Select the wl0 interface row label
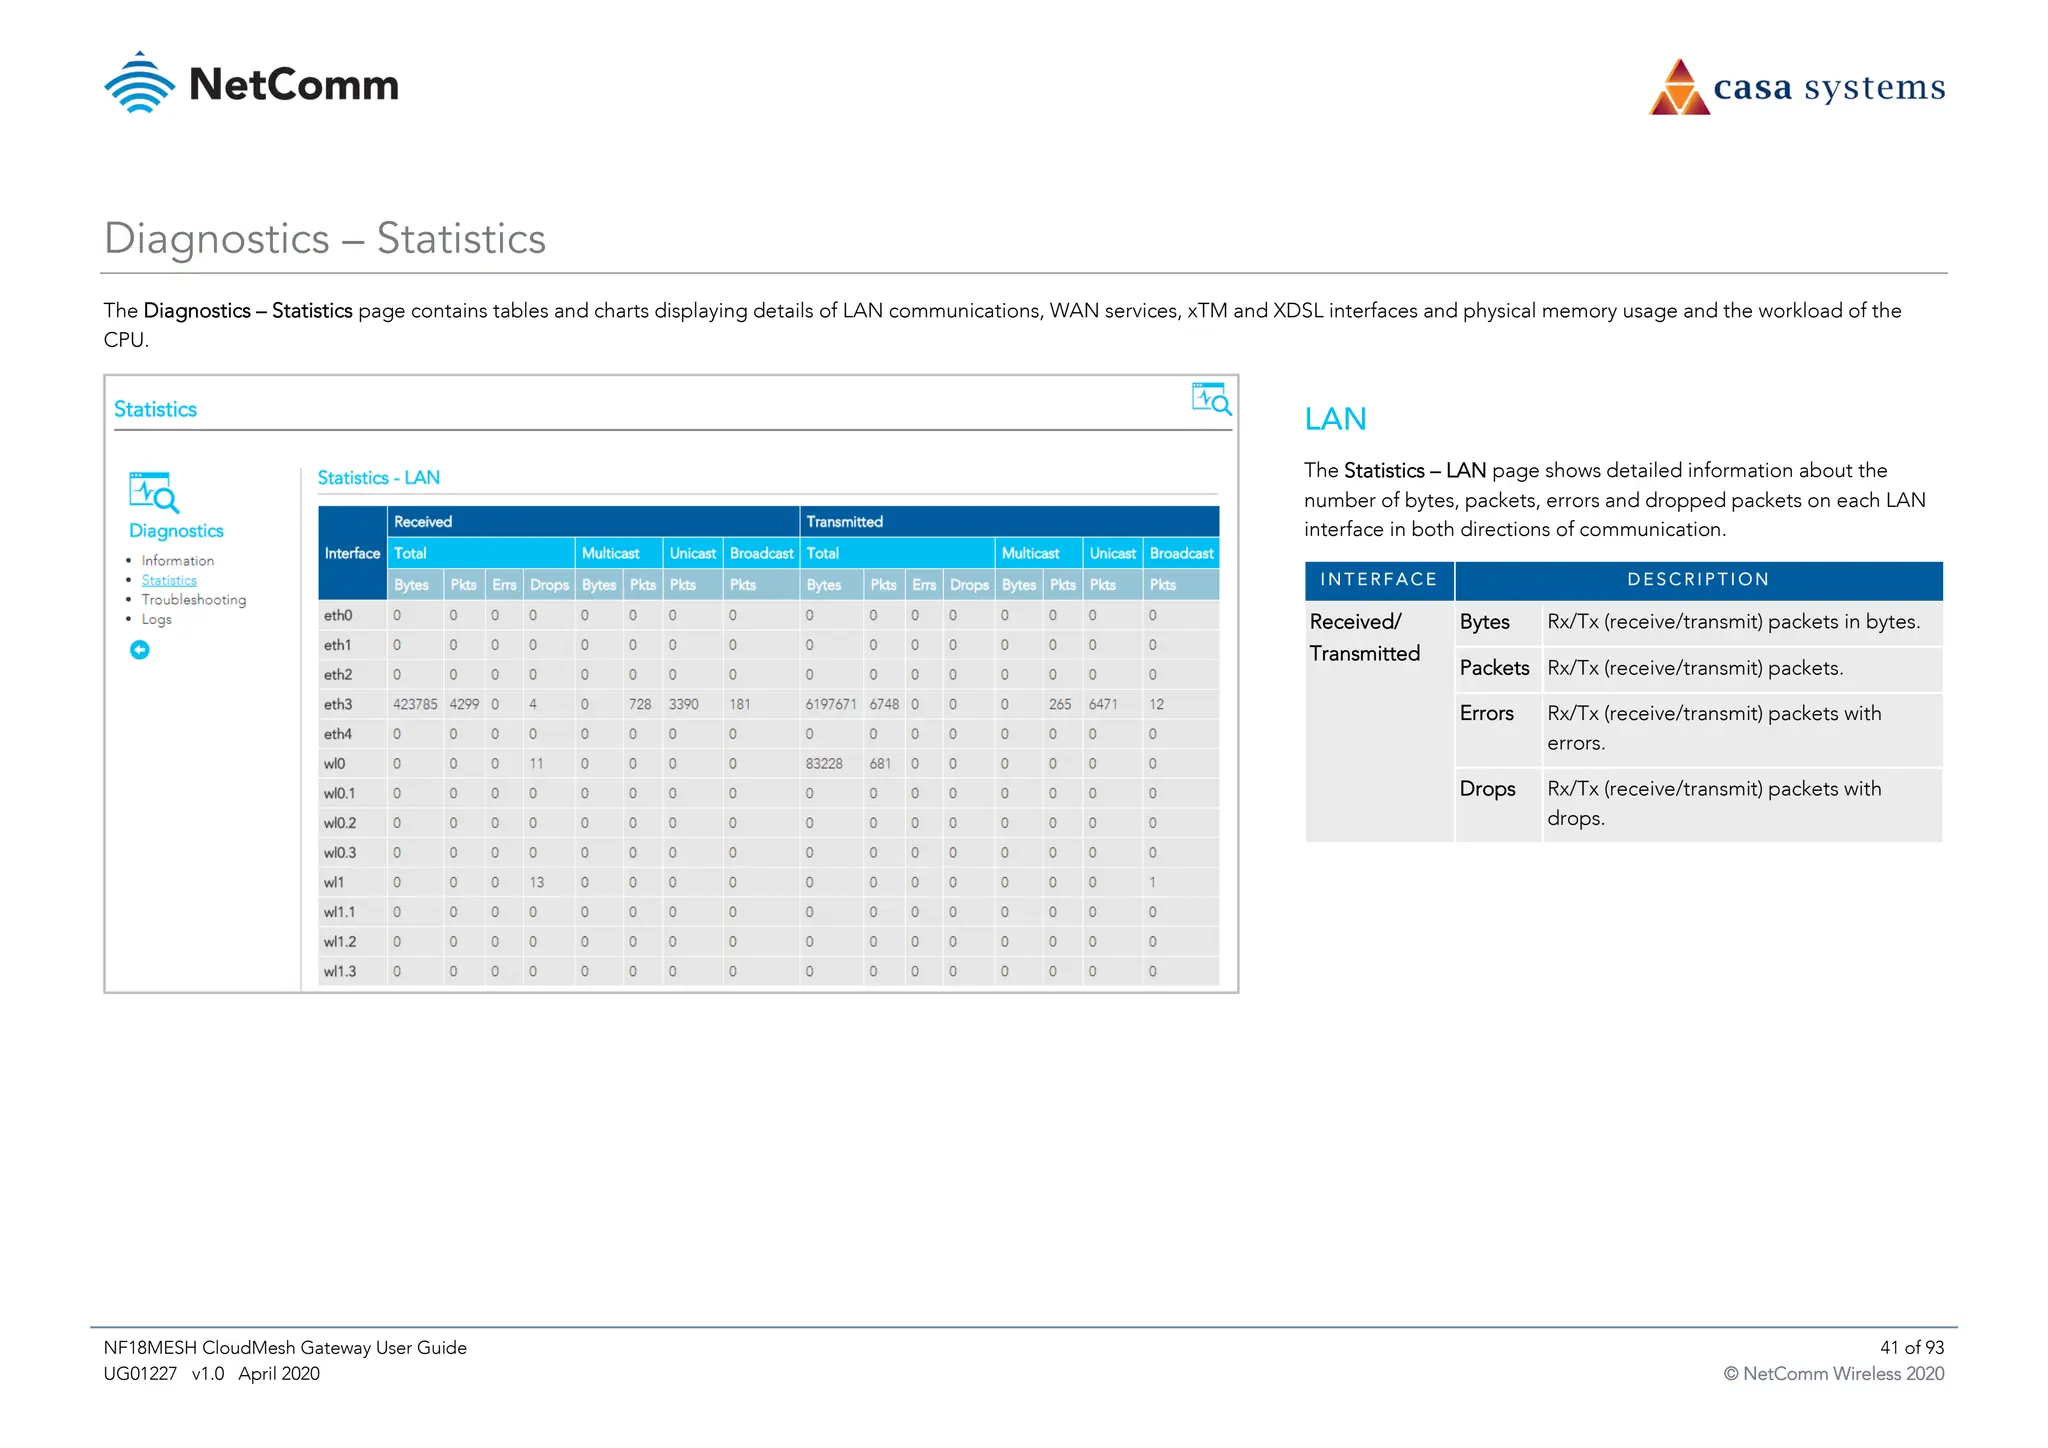The width and height of the screenshot is (2048, 1448). [334, 764]
